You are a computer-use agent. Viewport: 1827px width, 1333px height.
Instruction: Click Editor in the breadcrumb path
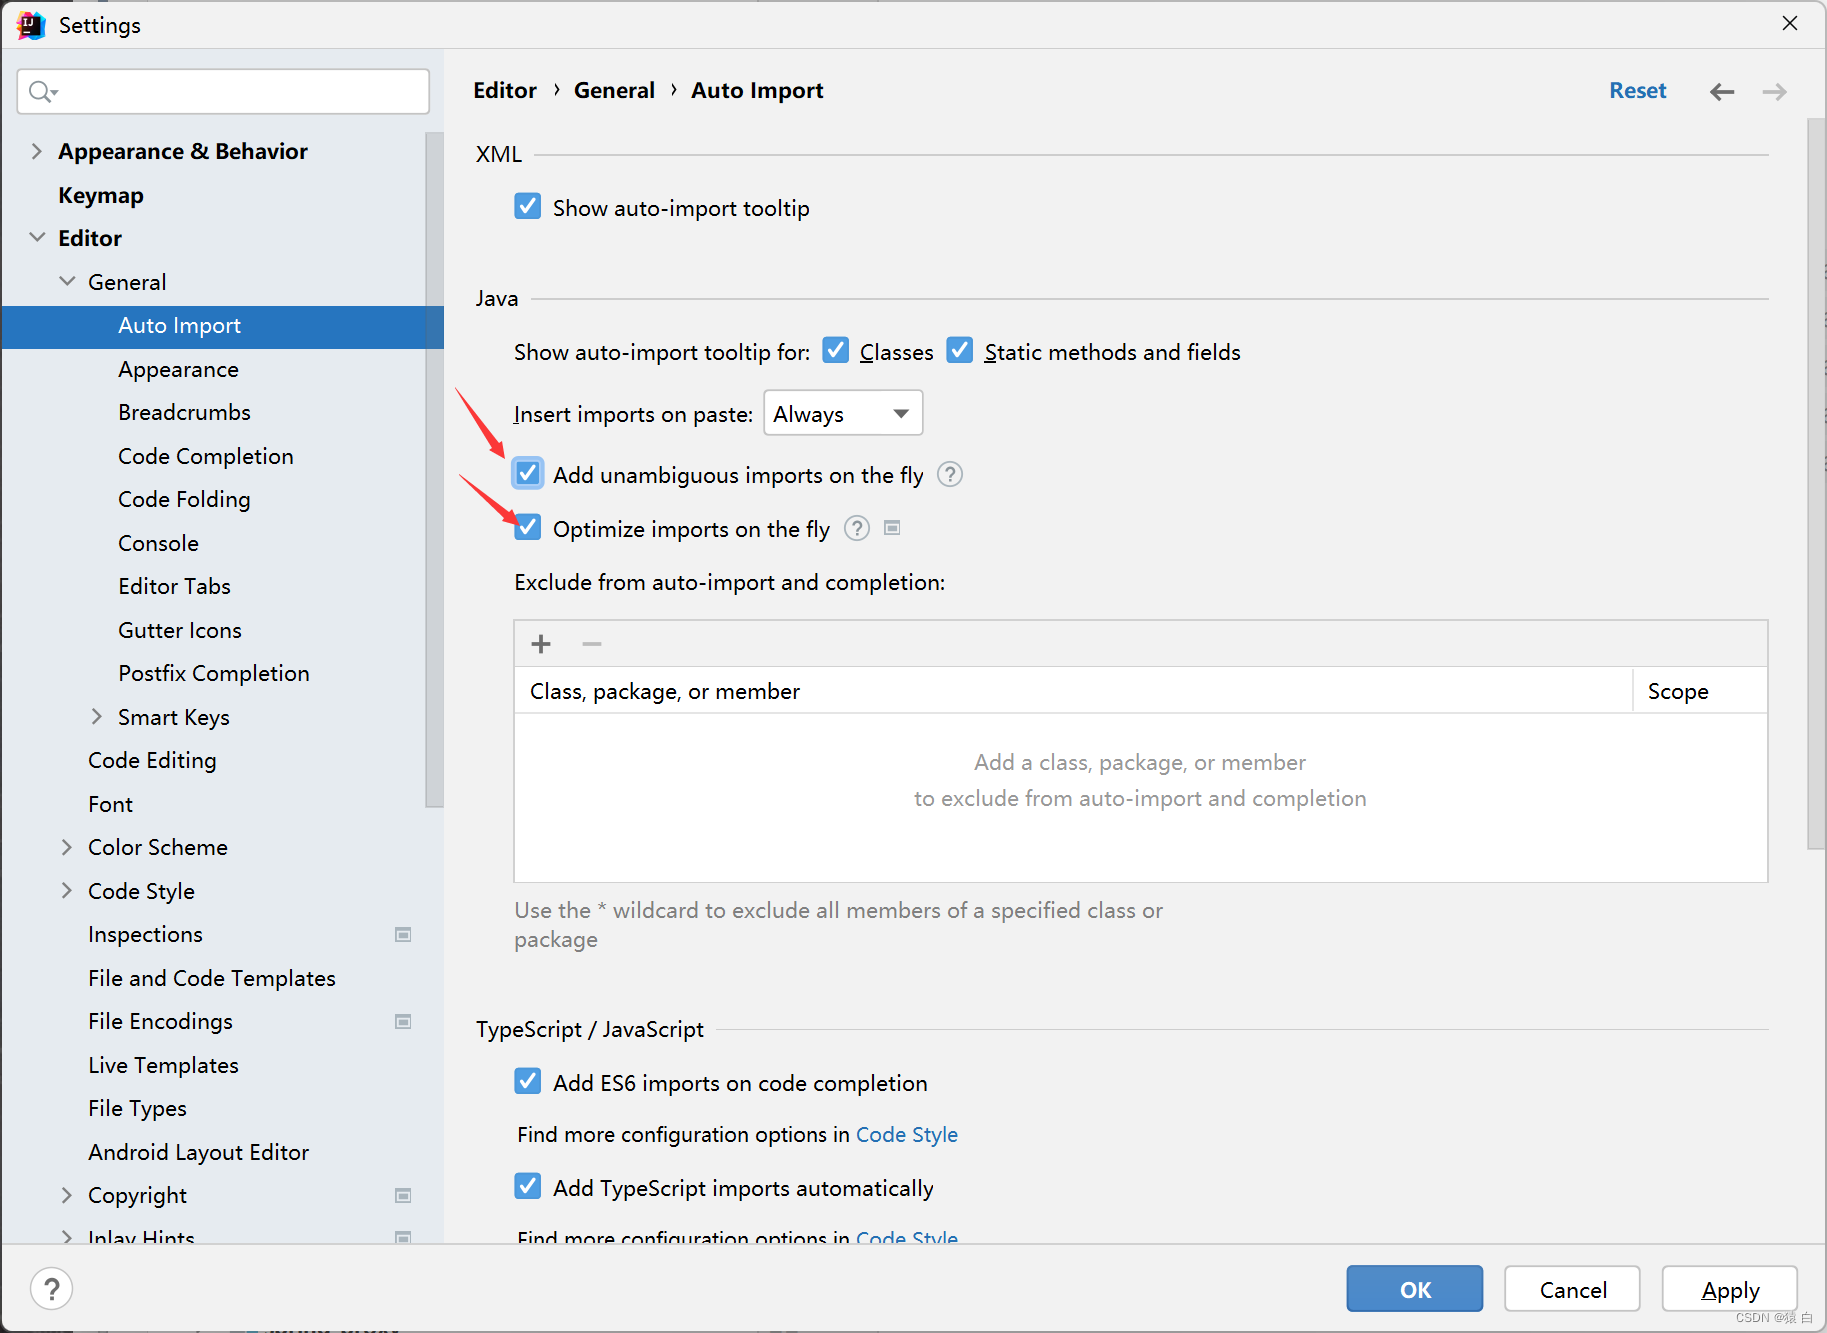[x=505, y=90]
